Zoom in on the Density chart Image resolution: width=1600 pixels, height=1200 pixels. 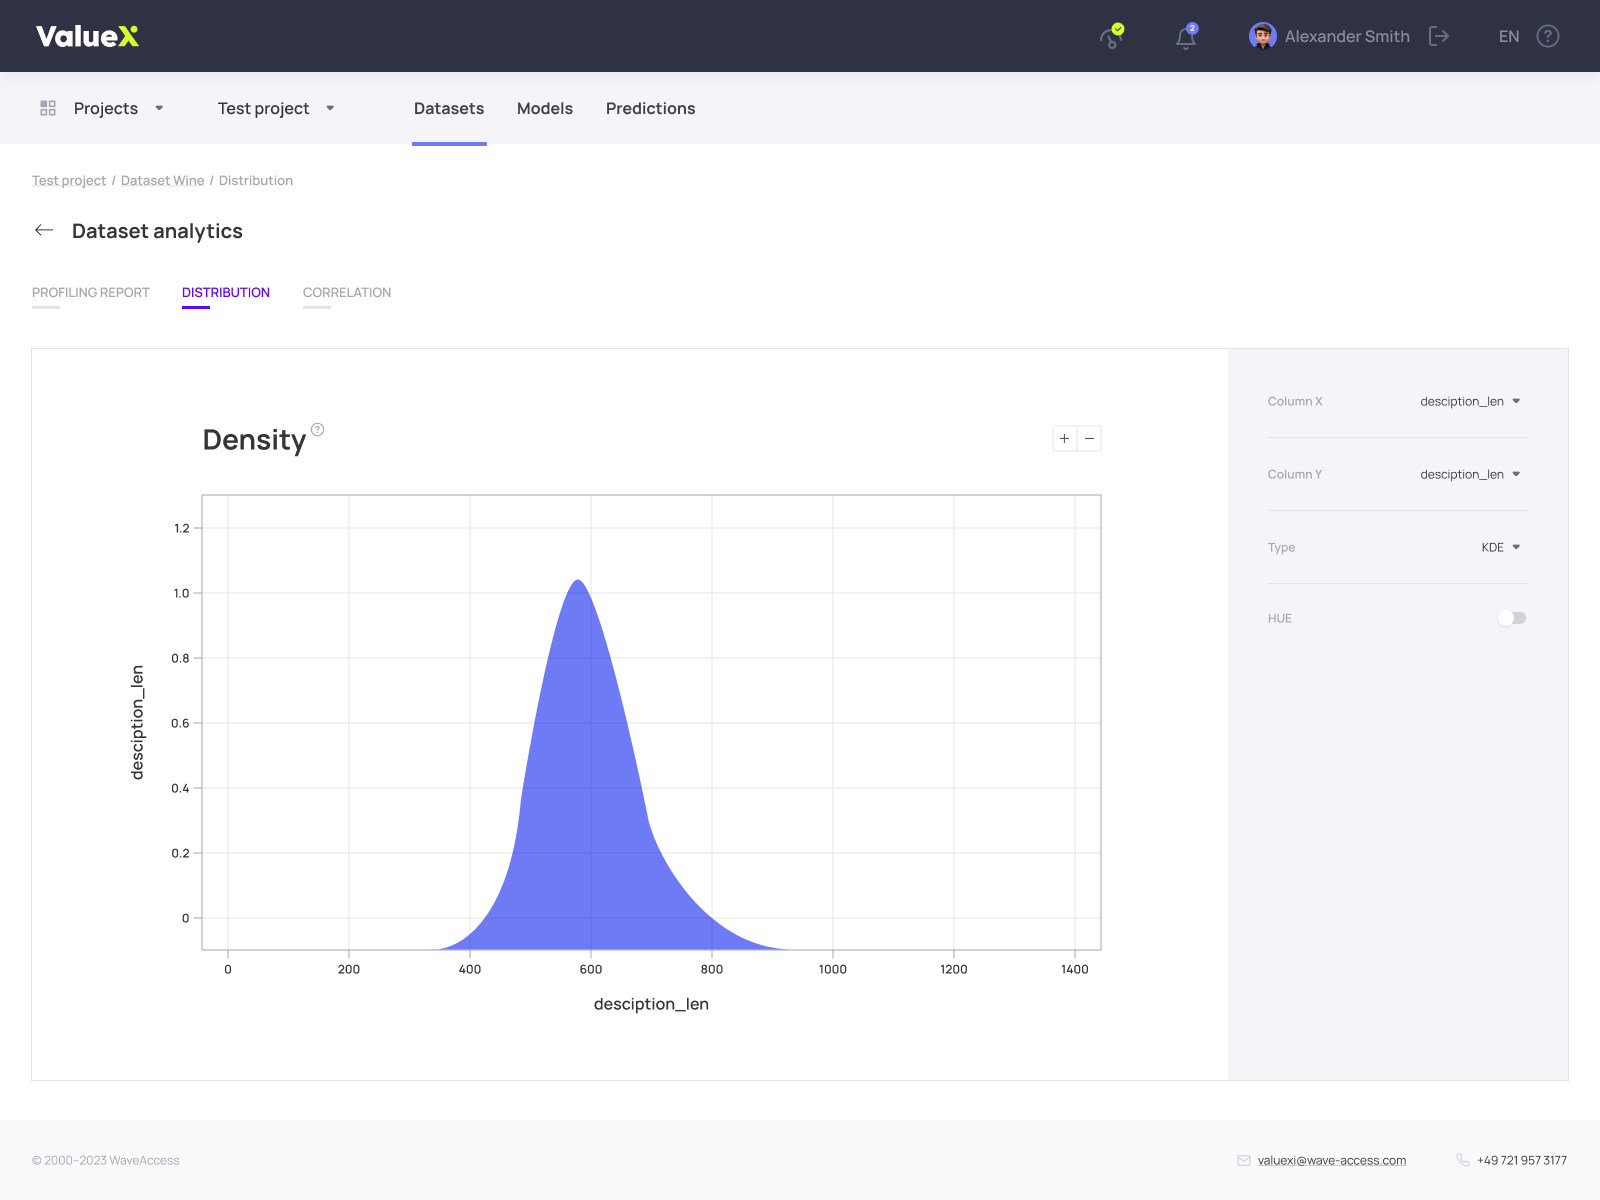click(1063, 438)
